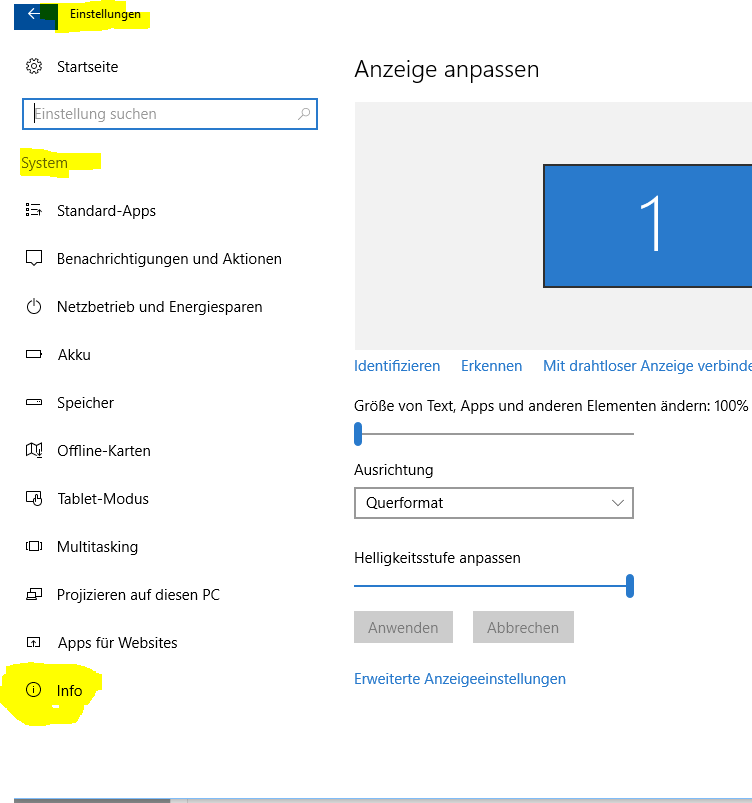Click the Erkennen link
This screenshot has width=752, height=803.
click(x=491, y=366)
